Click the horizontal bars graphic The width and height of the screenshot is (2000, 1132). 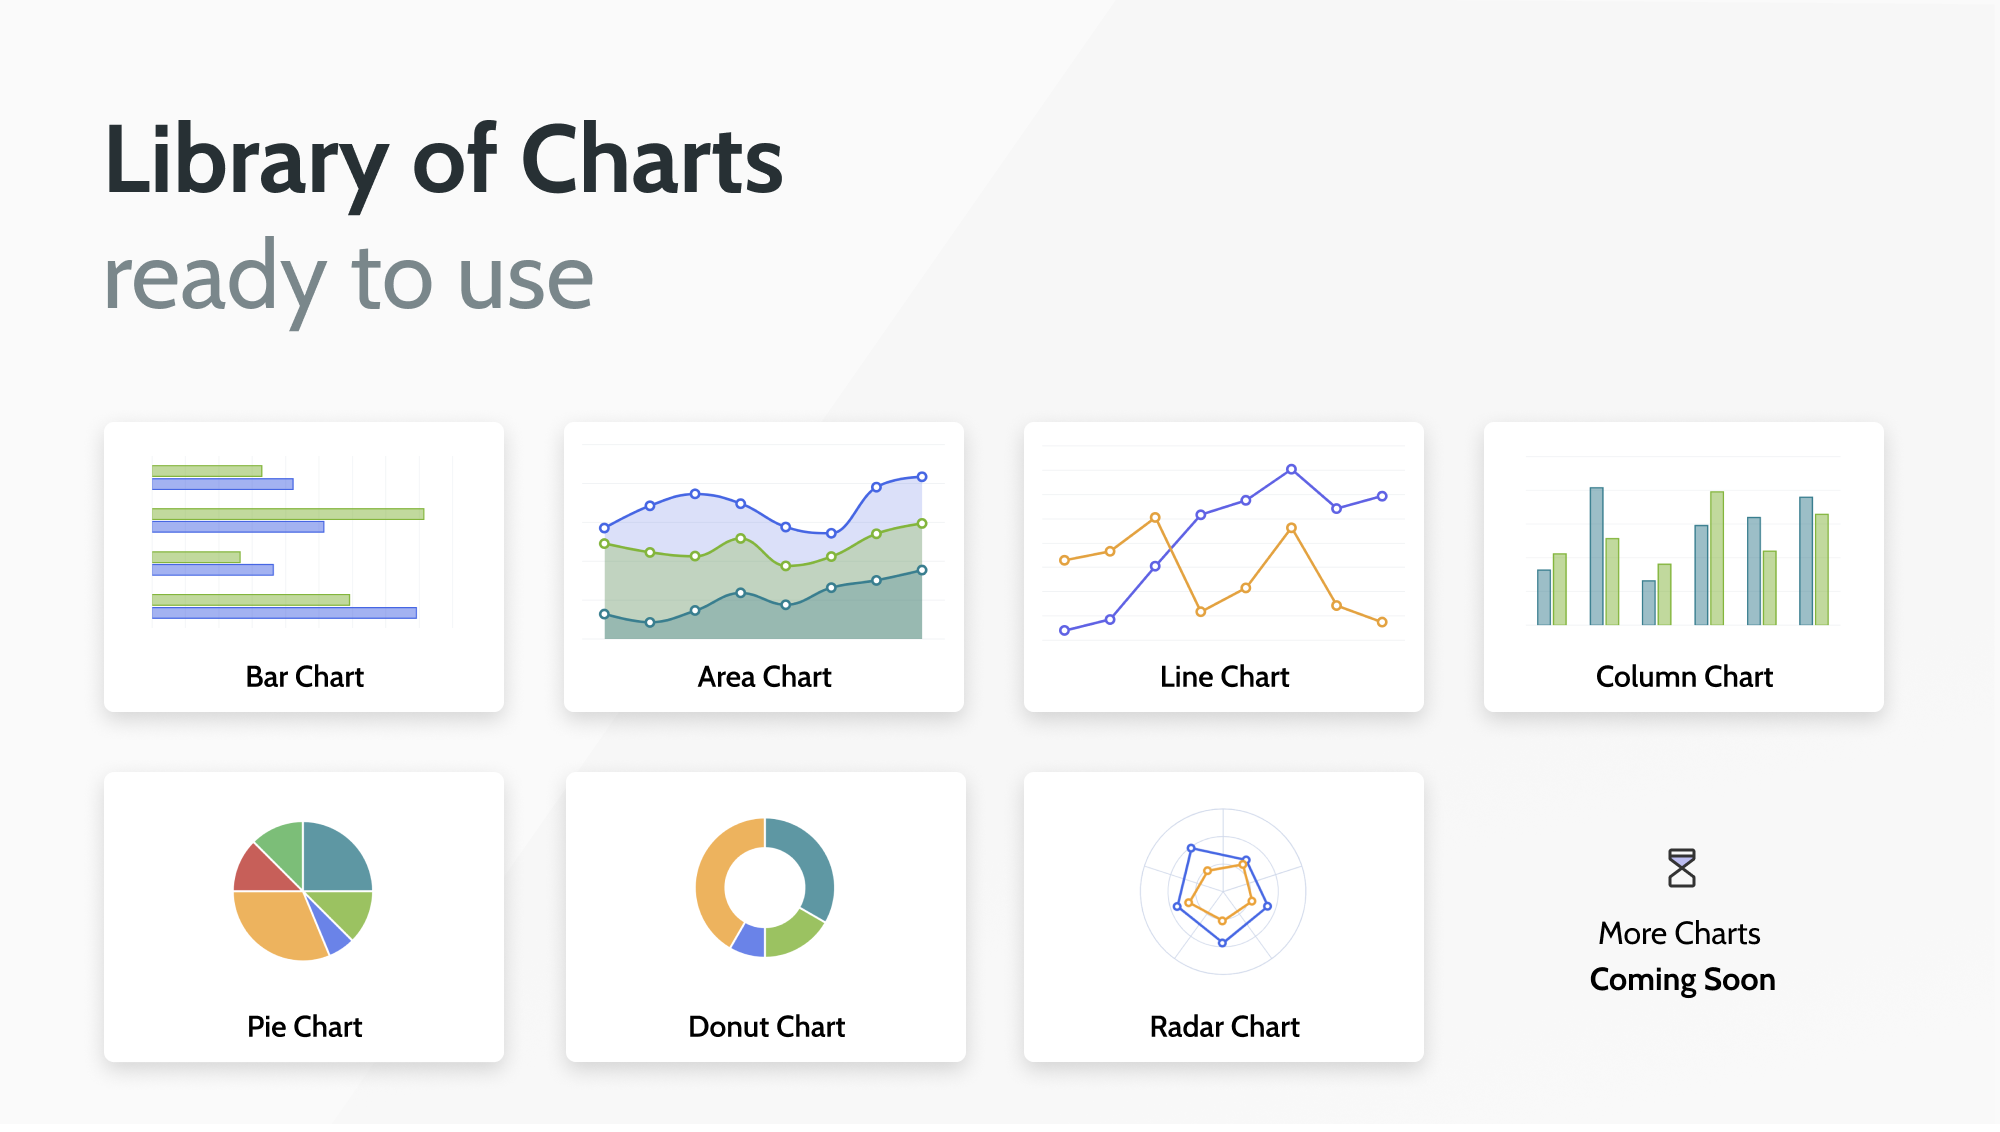coord(288,542)
